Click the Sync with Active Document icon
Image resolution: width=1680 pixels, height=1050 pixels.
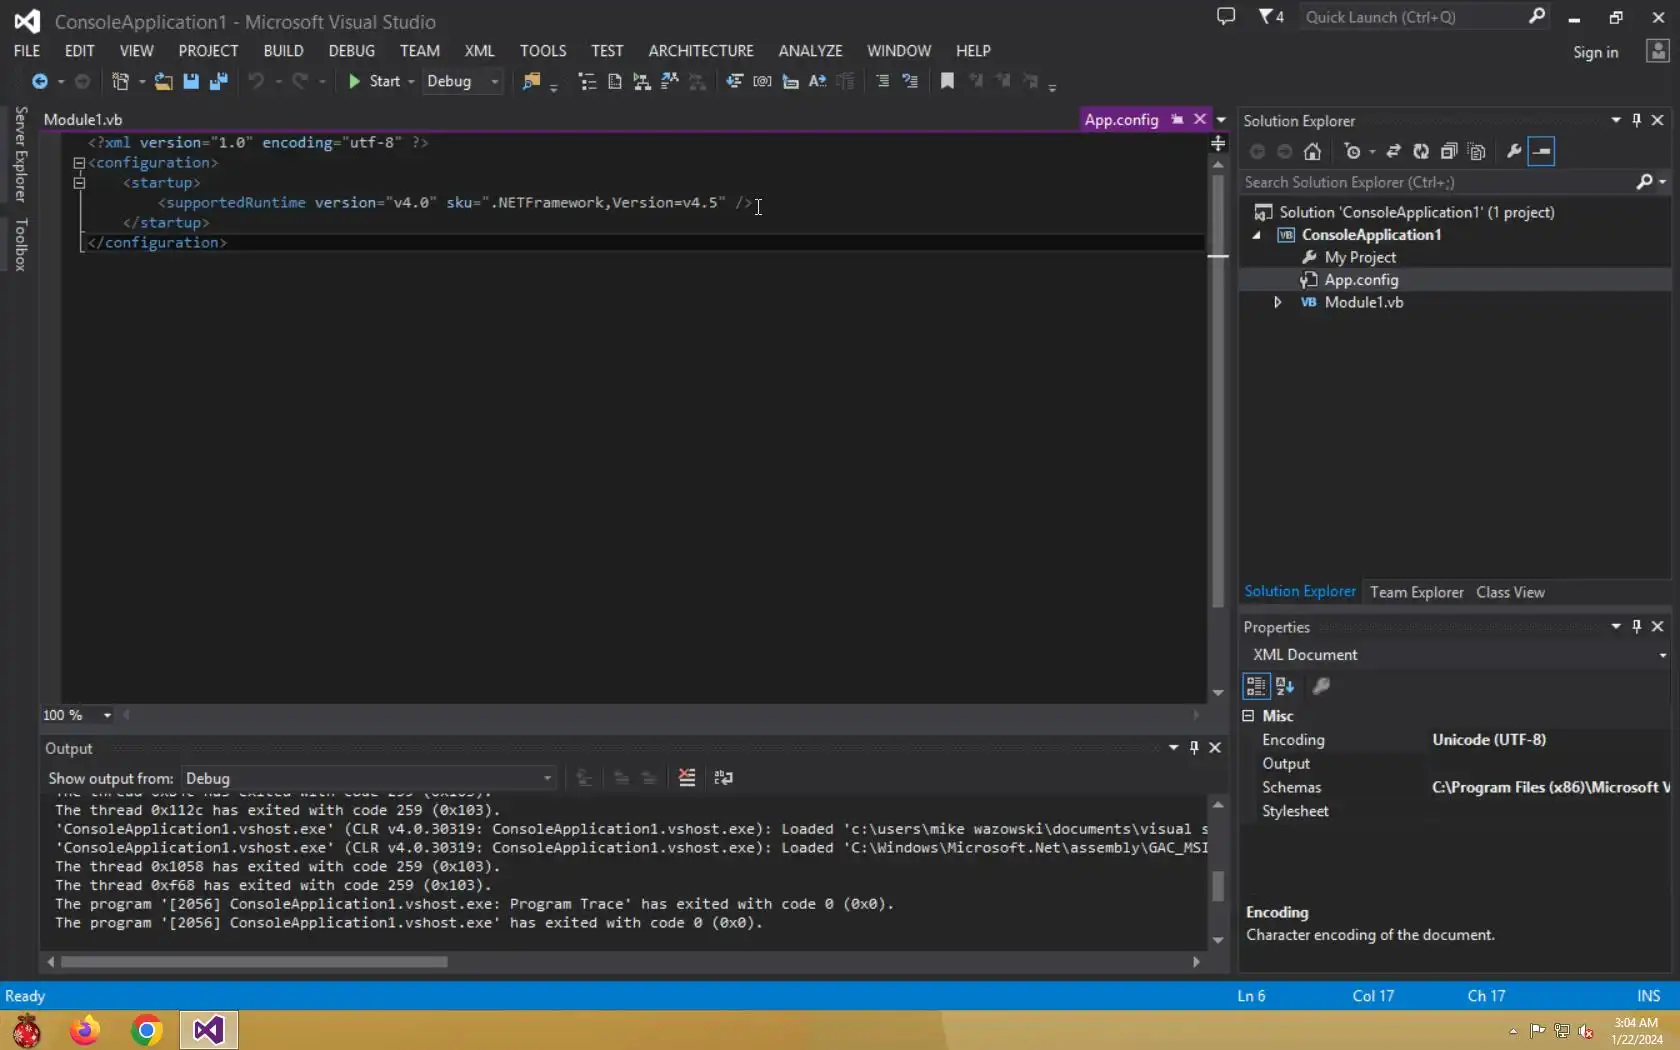pos(1393,151)
